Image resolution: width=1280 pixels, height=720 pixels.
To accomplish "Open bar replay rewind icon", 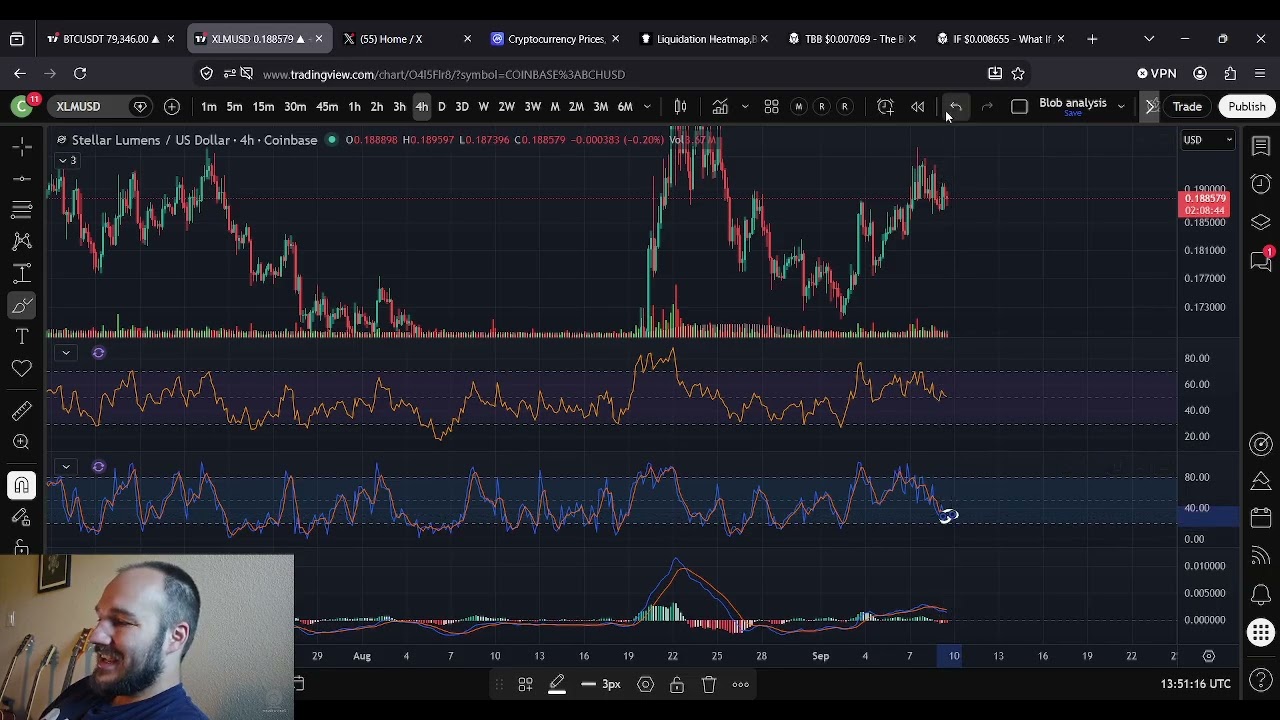I will tap(917, 106).
